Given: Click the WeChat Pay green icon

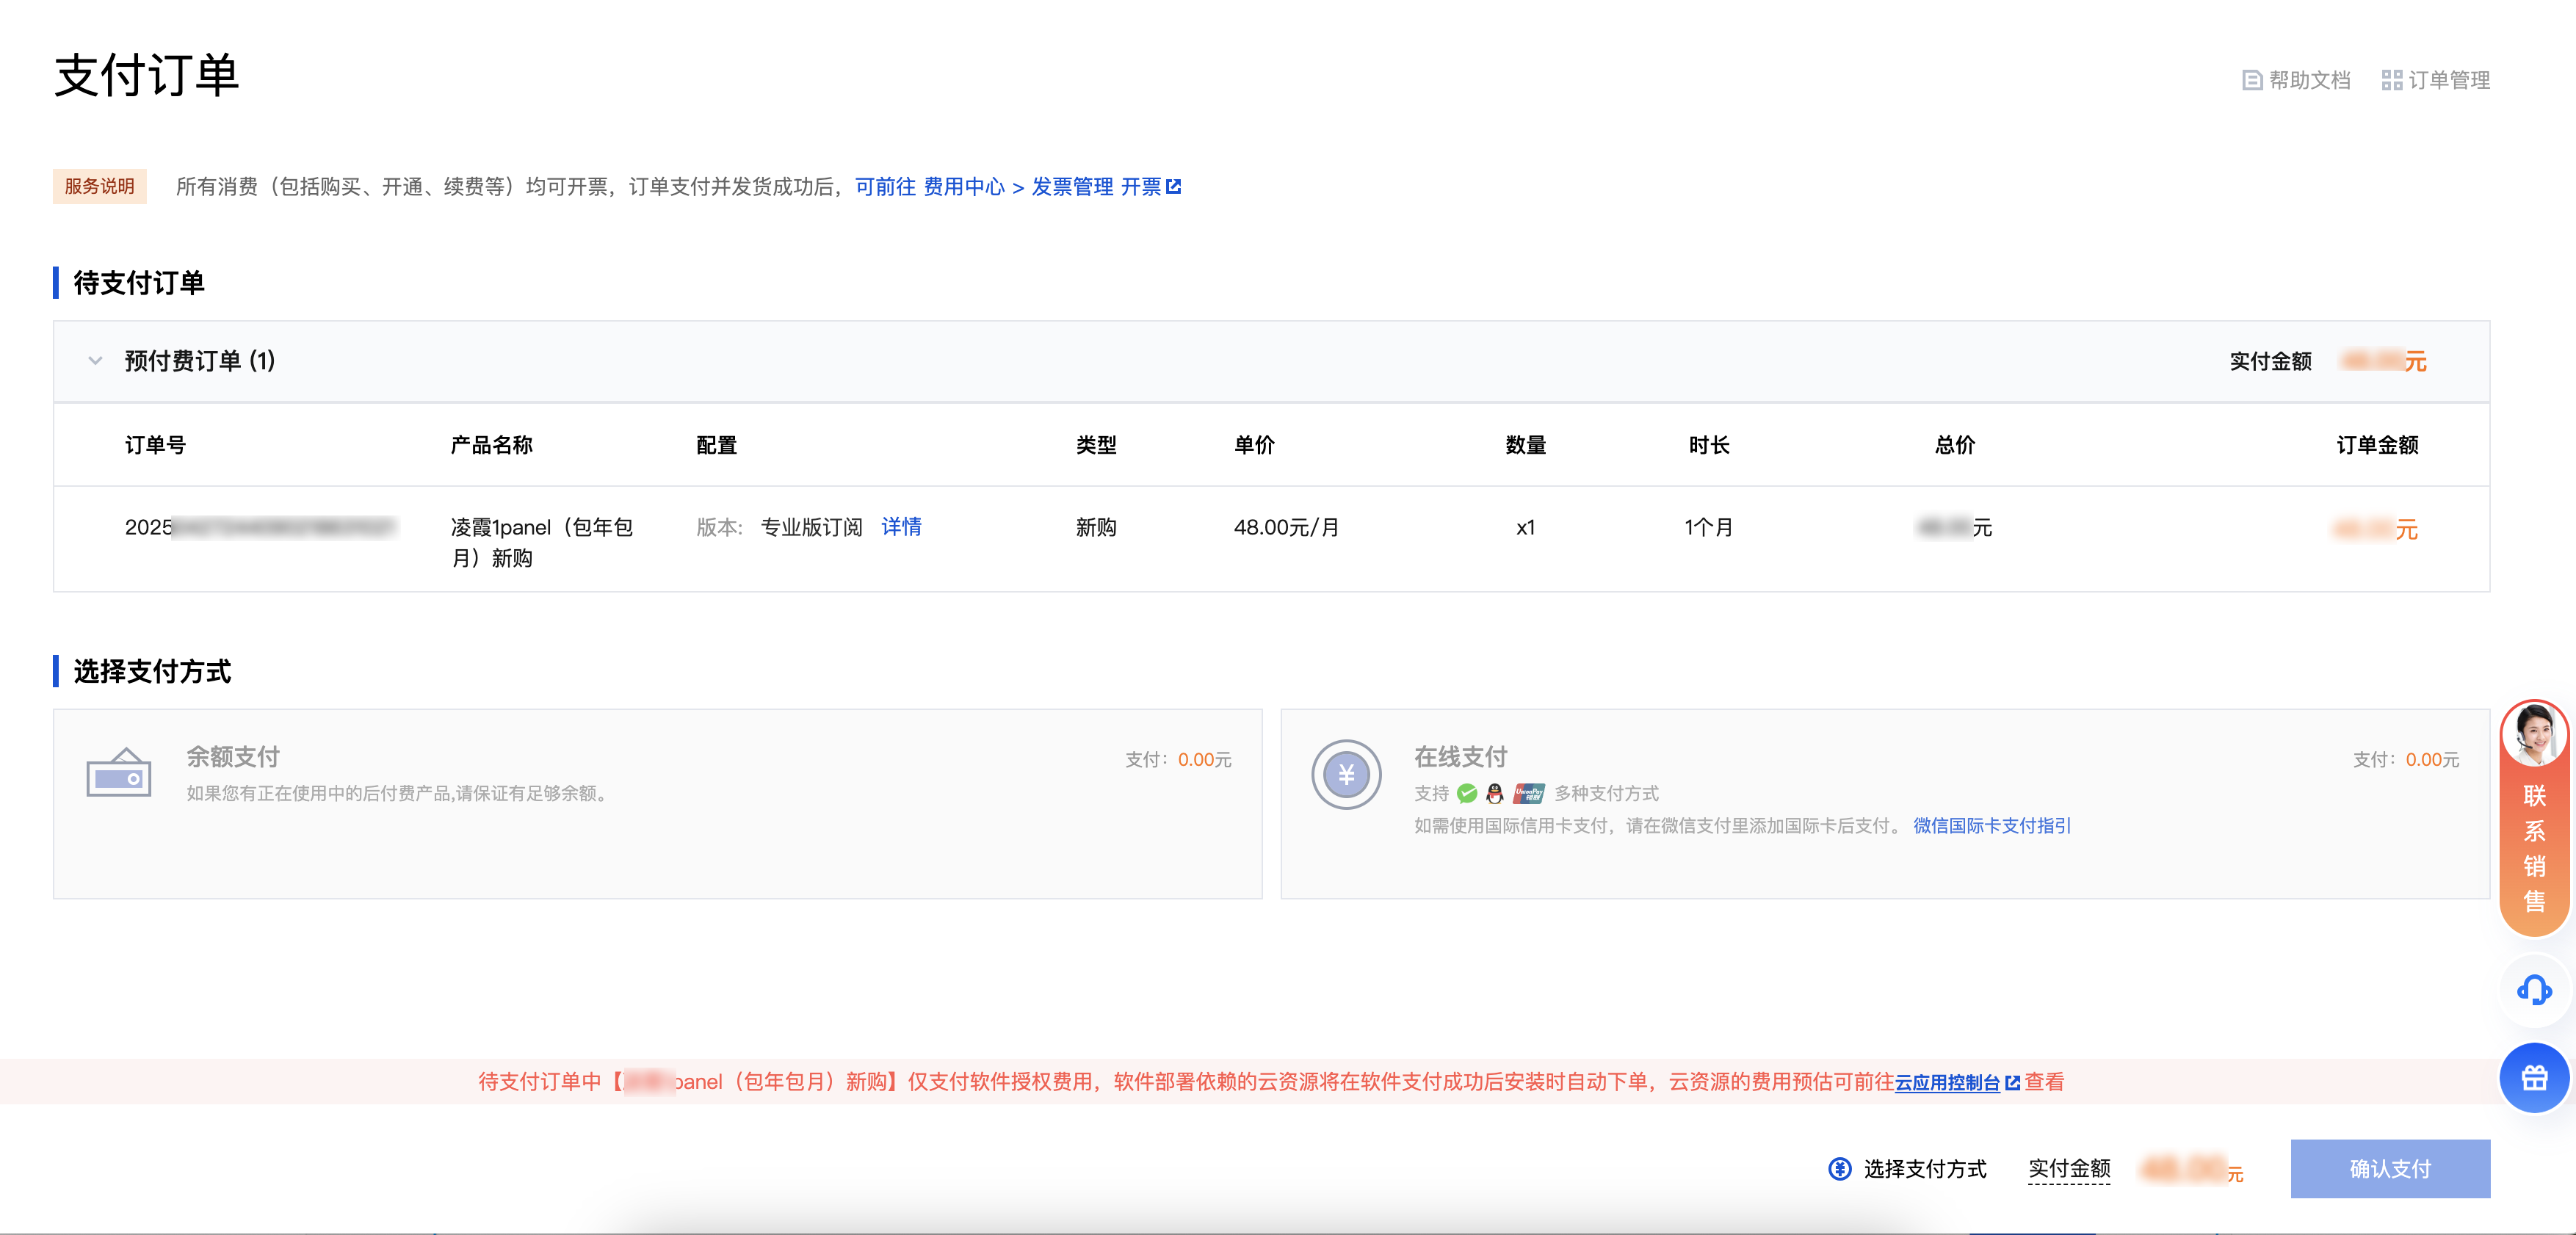Looking at the screenshot, I should tap(1467, 794).
